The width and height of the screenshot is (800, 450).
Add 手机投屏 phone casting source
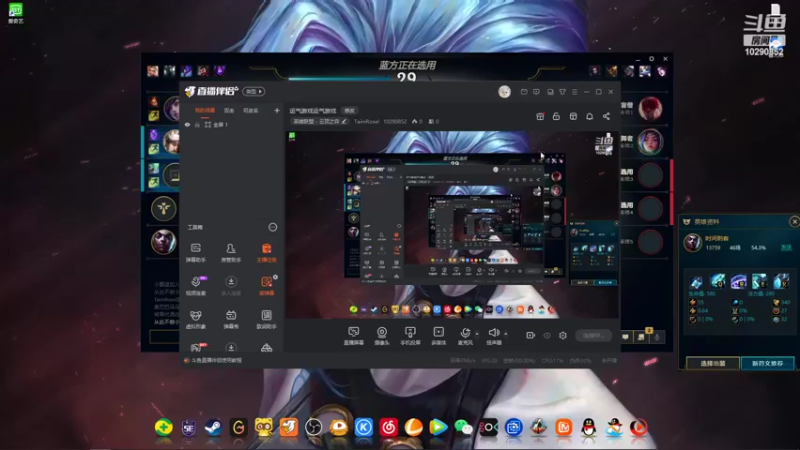(410, 336)
